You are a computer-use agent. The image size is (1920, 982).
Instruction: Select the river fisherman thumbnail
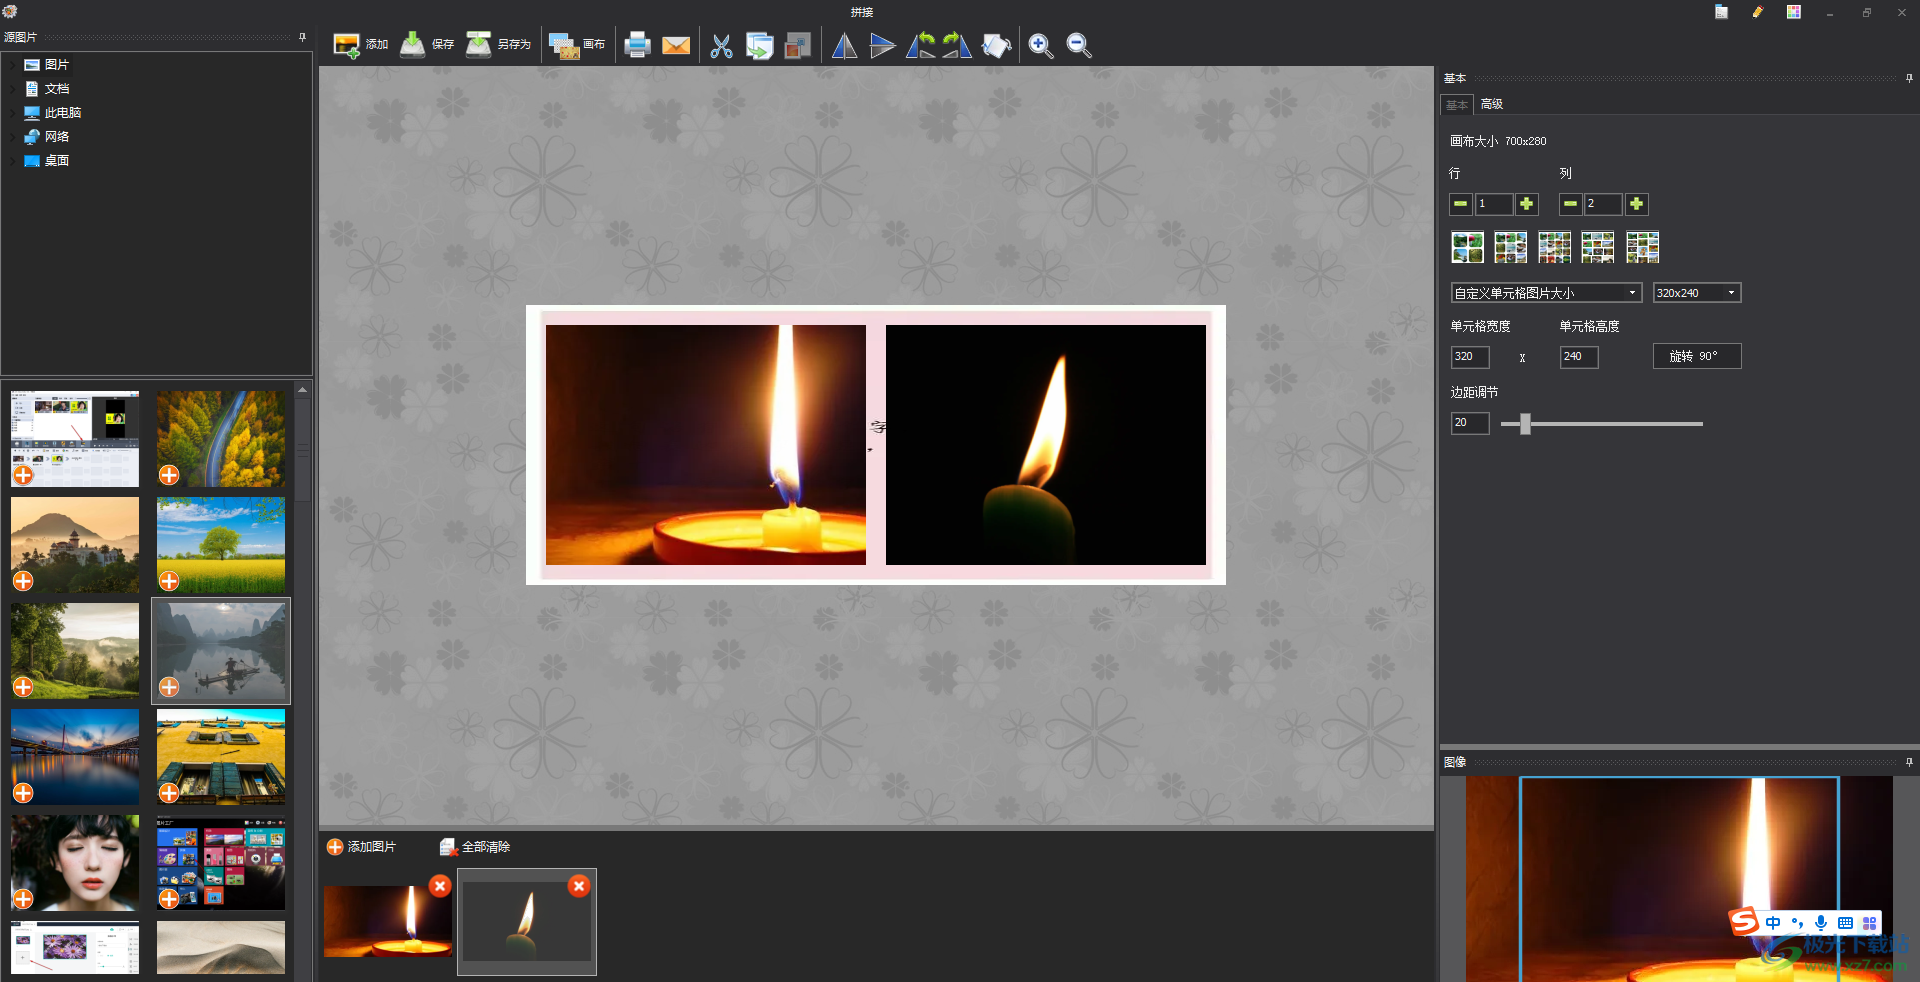pyautogui.click(x=221, y=651)
